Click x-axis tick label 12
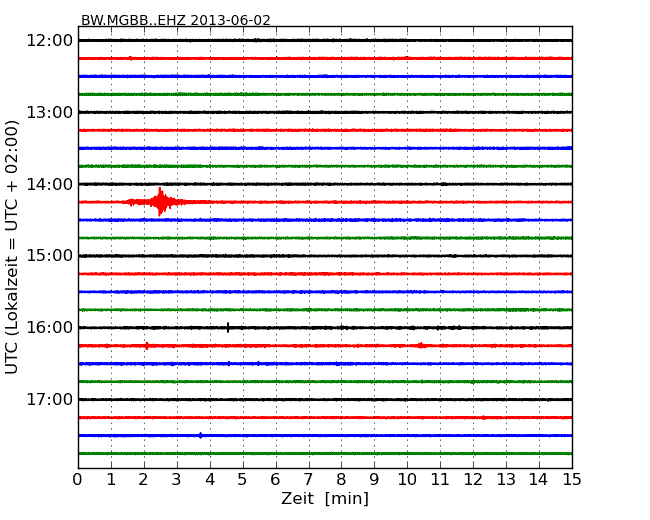 (x=473, y=479)
